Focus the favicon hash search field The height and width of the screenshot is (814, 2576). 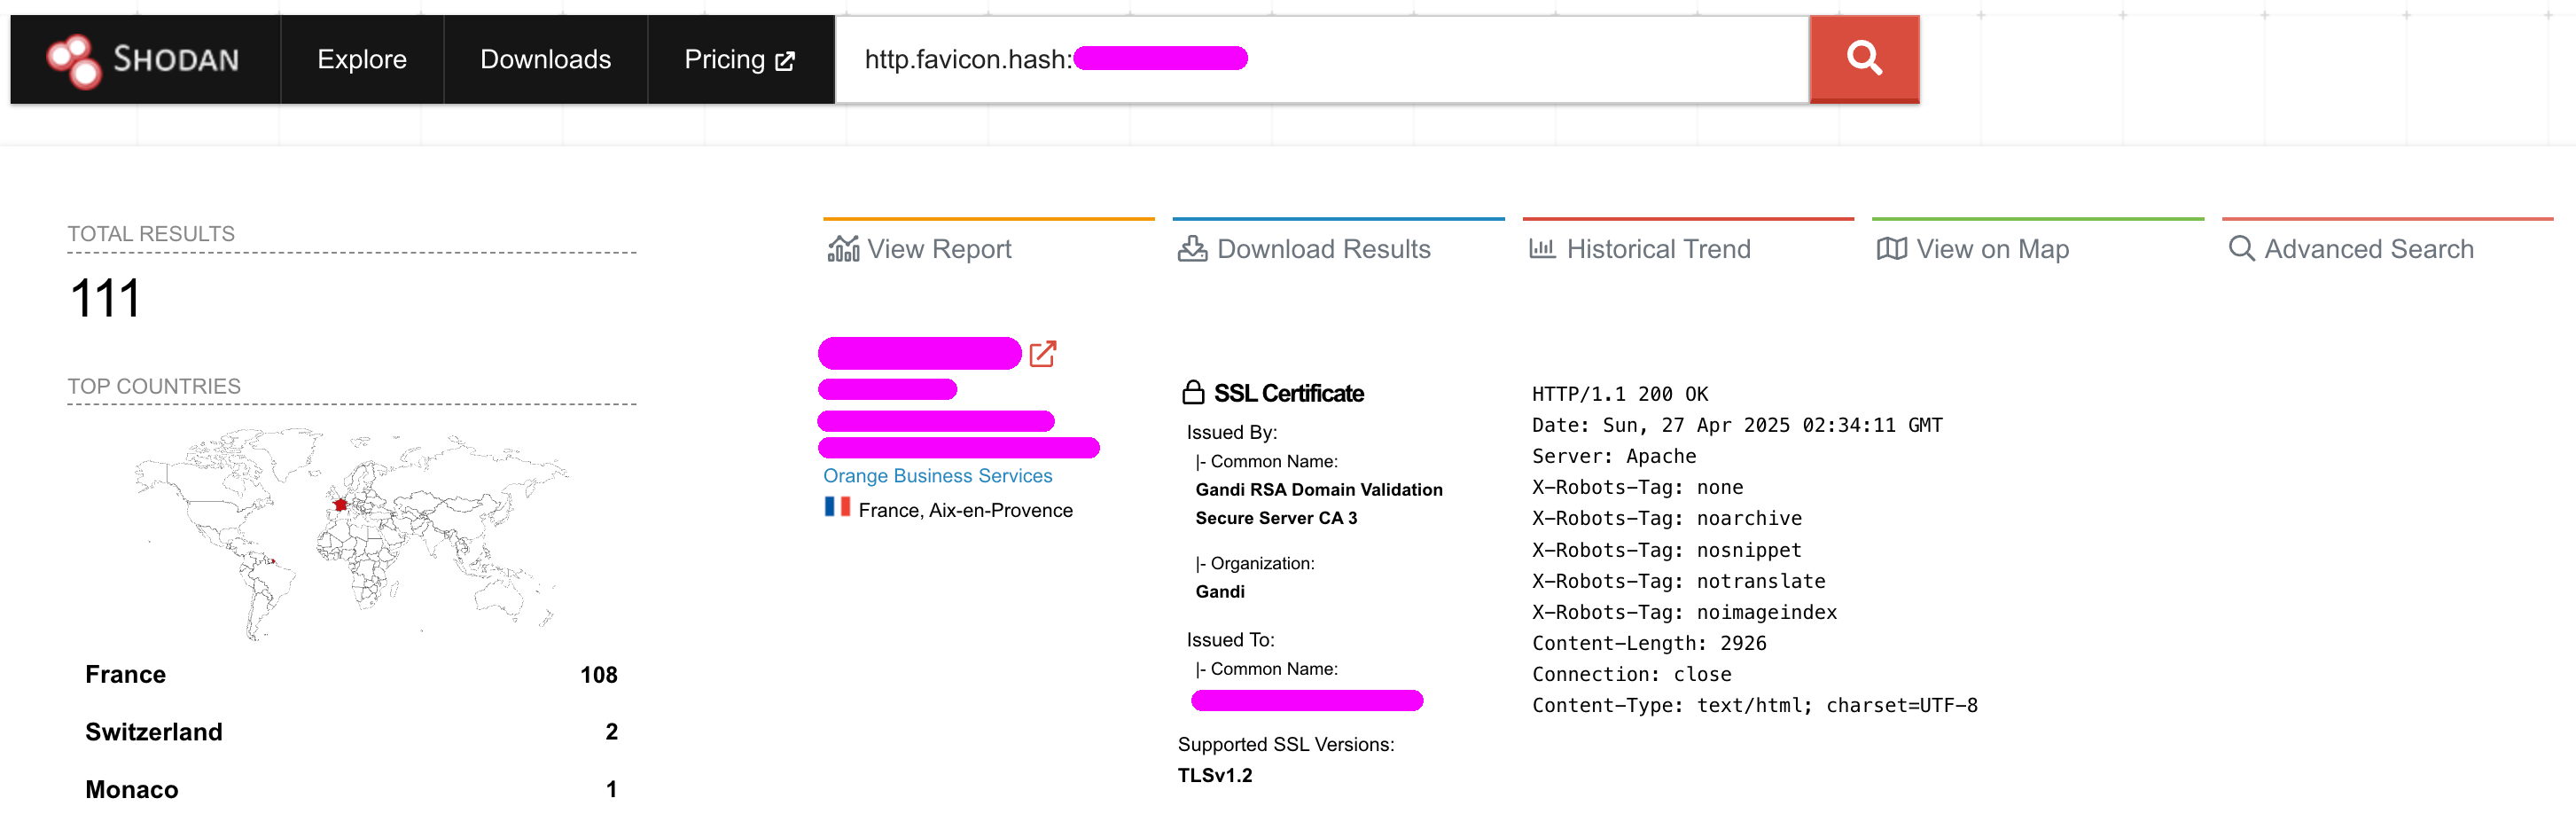coord(1322,59)
